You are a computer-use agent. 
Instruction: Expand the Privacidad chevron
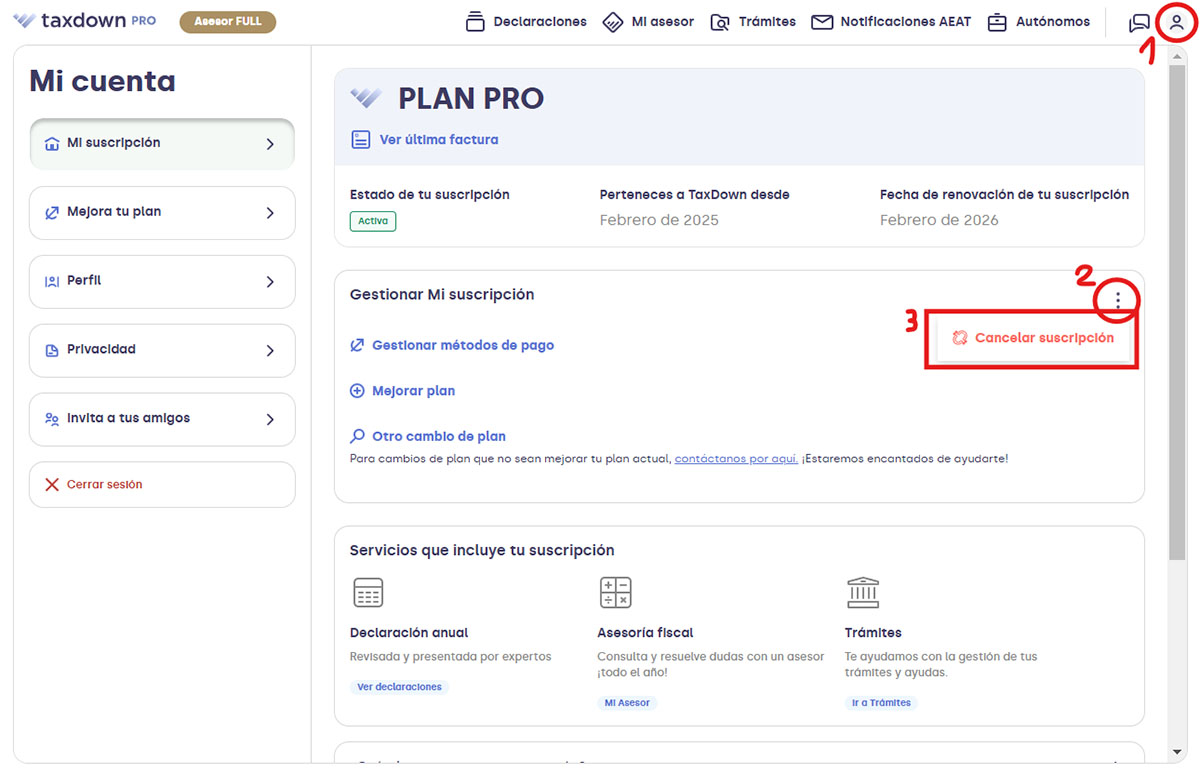coord(270,351)
